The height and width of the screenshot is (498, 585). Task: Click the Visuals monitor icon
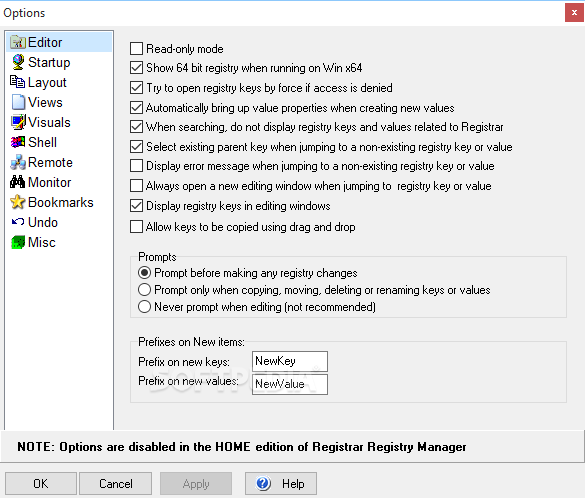pos(18,122)
